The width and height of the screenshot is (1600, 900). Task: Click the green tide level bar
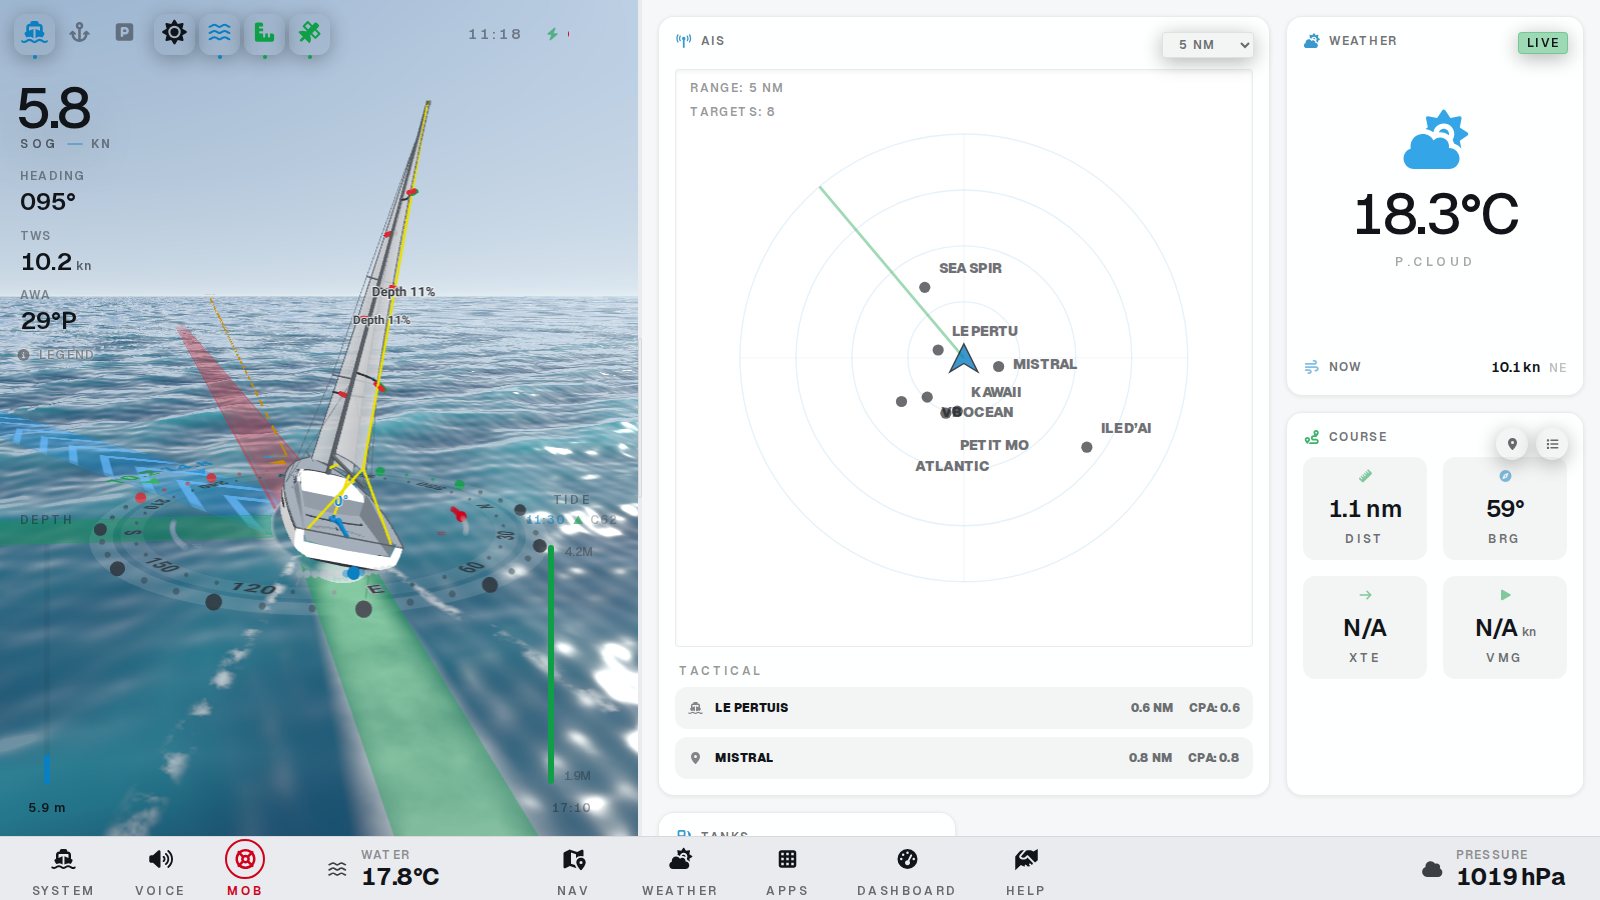[x=551, y=664]
